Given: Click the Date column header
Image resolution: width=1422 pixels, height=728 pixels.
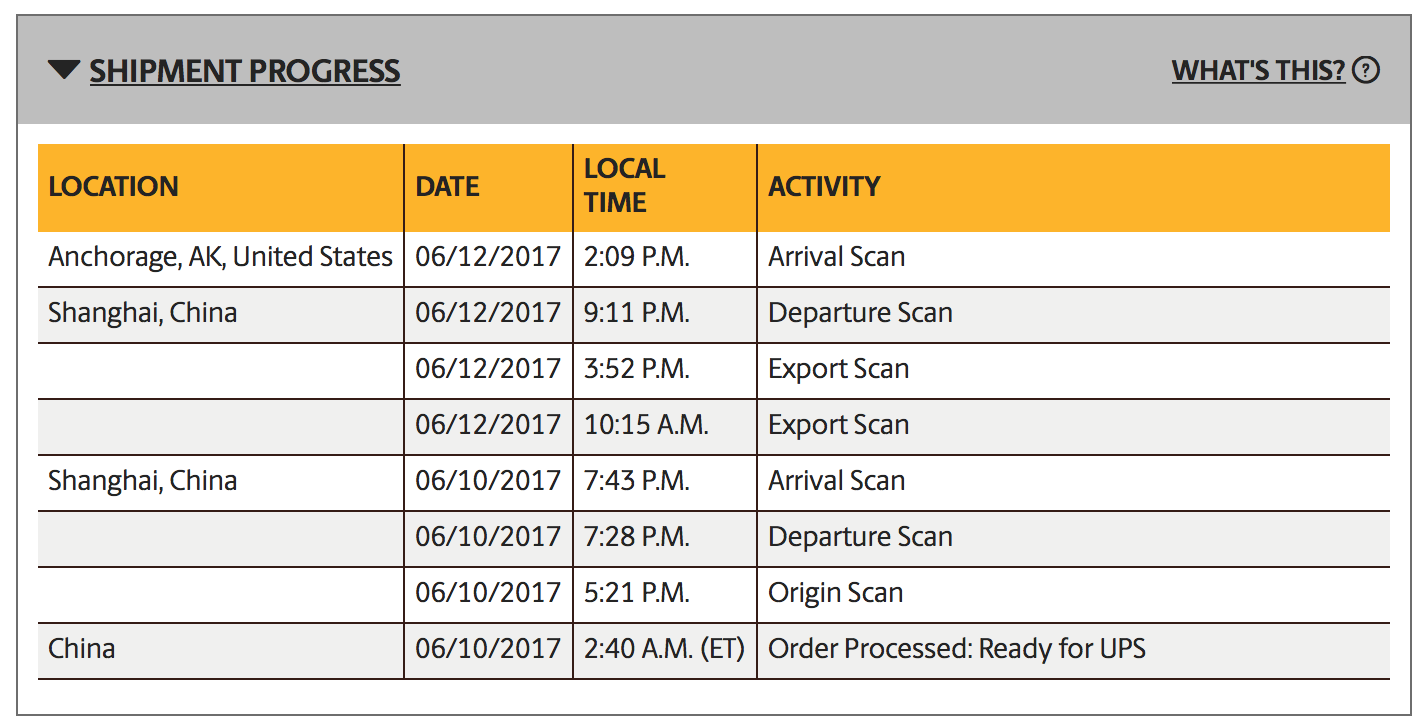Looking at the screenshot, I should pos(489,188).
